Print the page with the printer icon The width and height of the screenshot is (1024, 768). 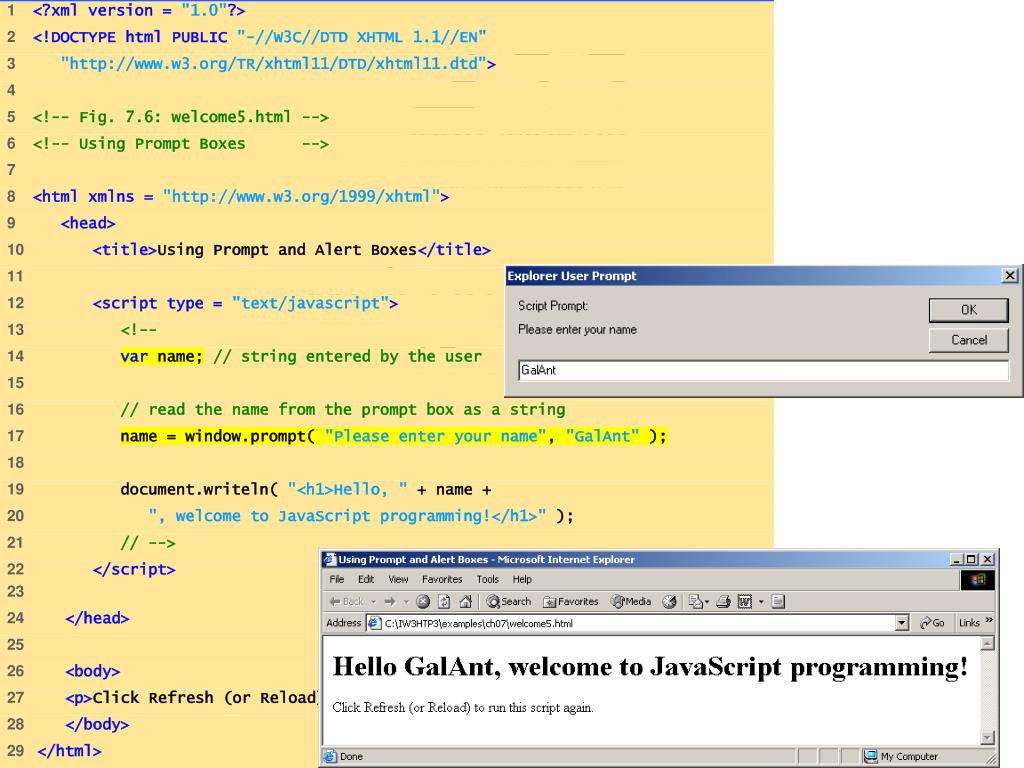point(723,601)
